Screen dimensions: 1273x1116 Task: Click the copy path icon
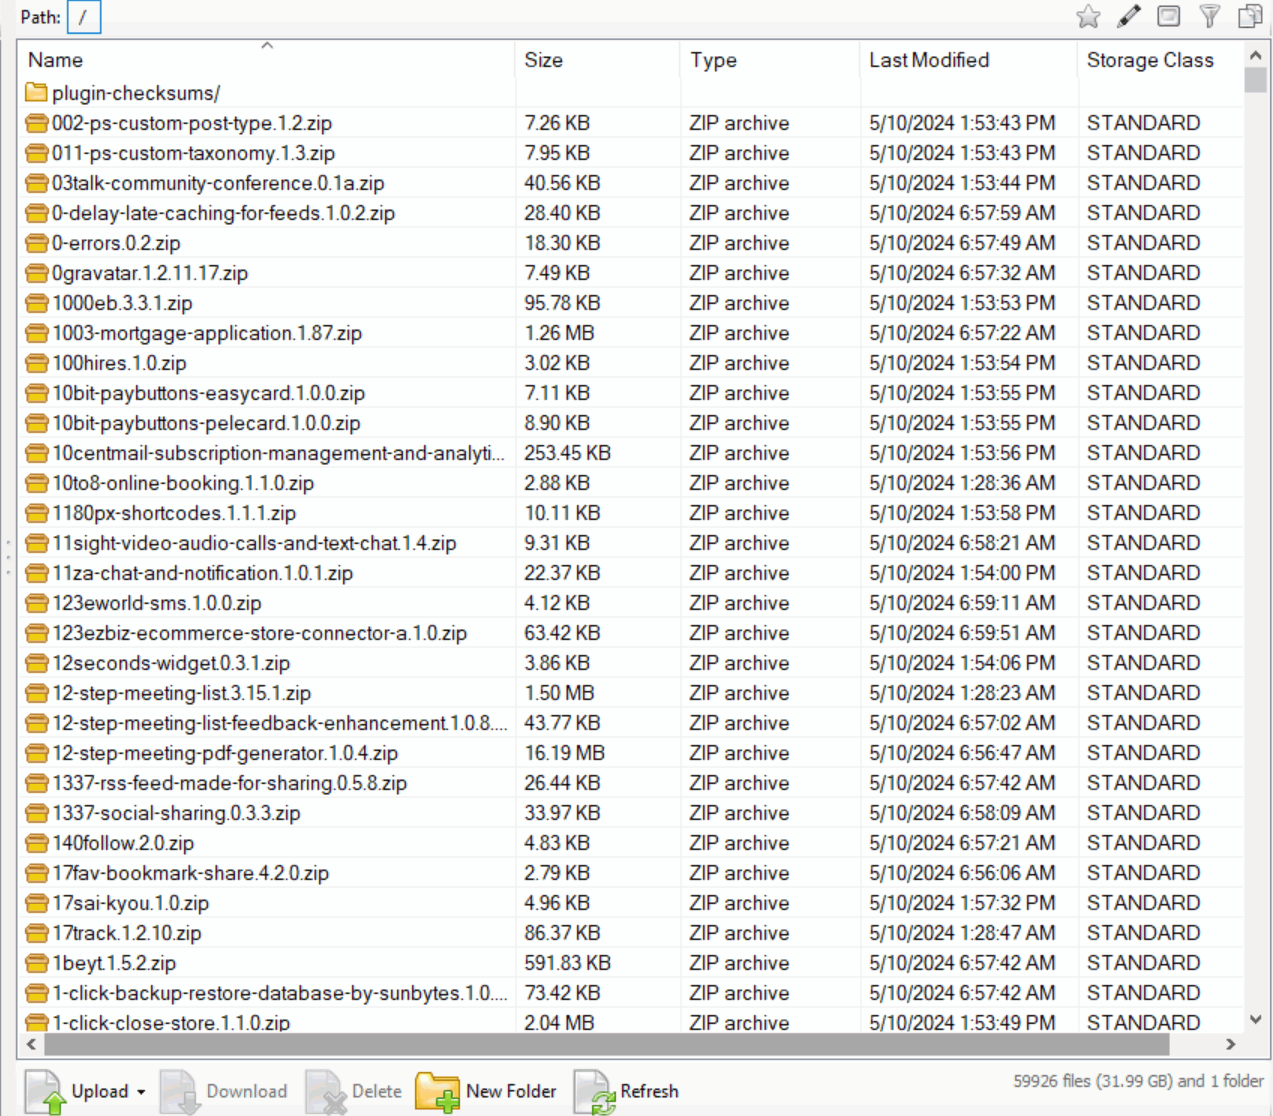pos(1250,16)
